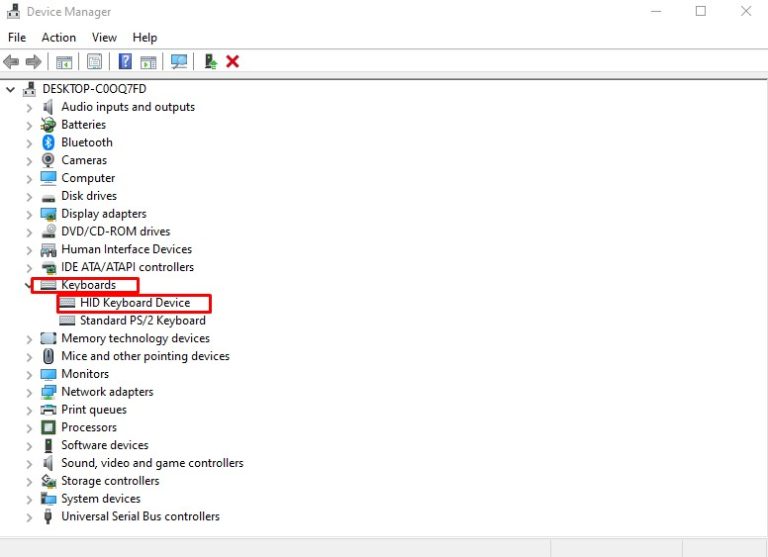Viewport: 768px width, 557px height.
Task: Collapse the DESKTOP-C0OQ7FD root node
Action: [11, 89]
